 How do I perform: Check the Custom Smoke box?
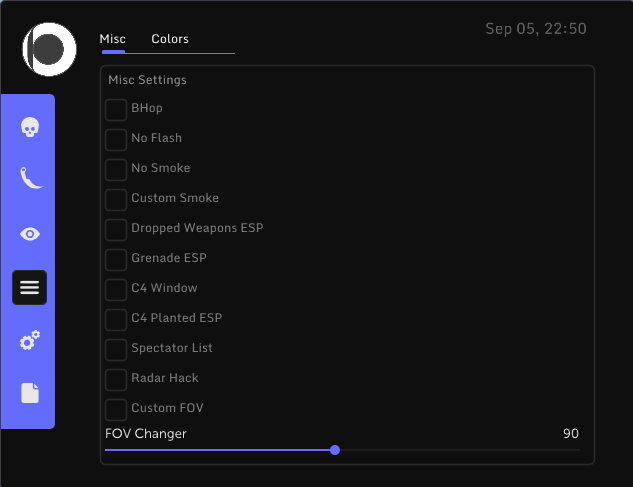coord(116,198)
